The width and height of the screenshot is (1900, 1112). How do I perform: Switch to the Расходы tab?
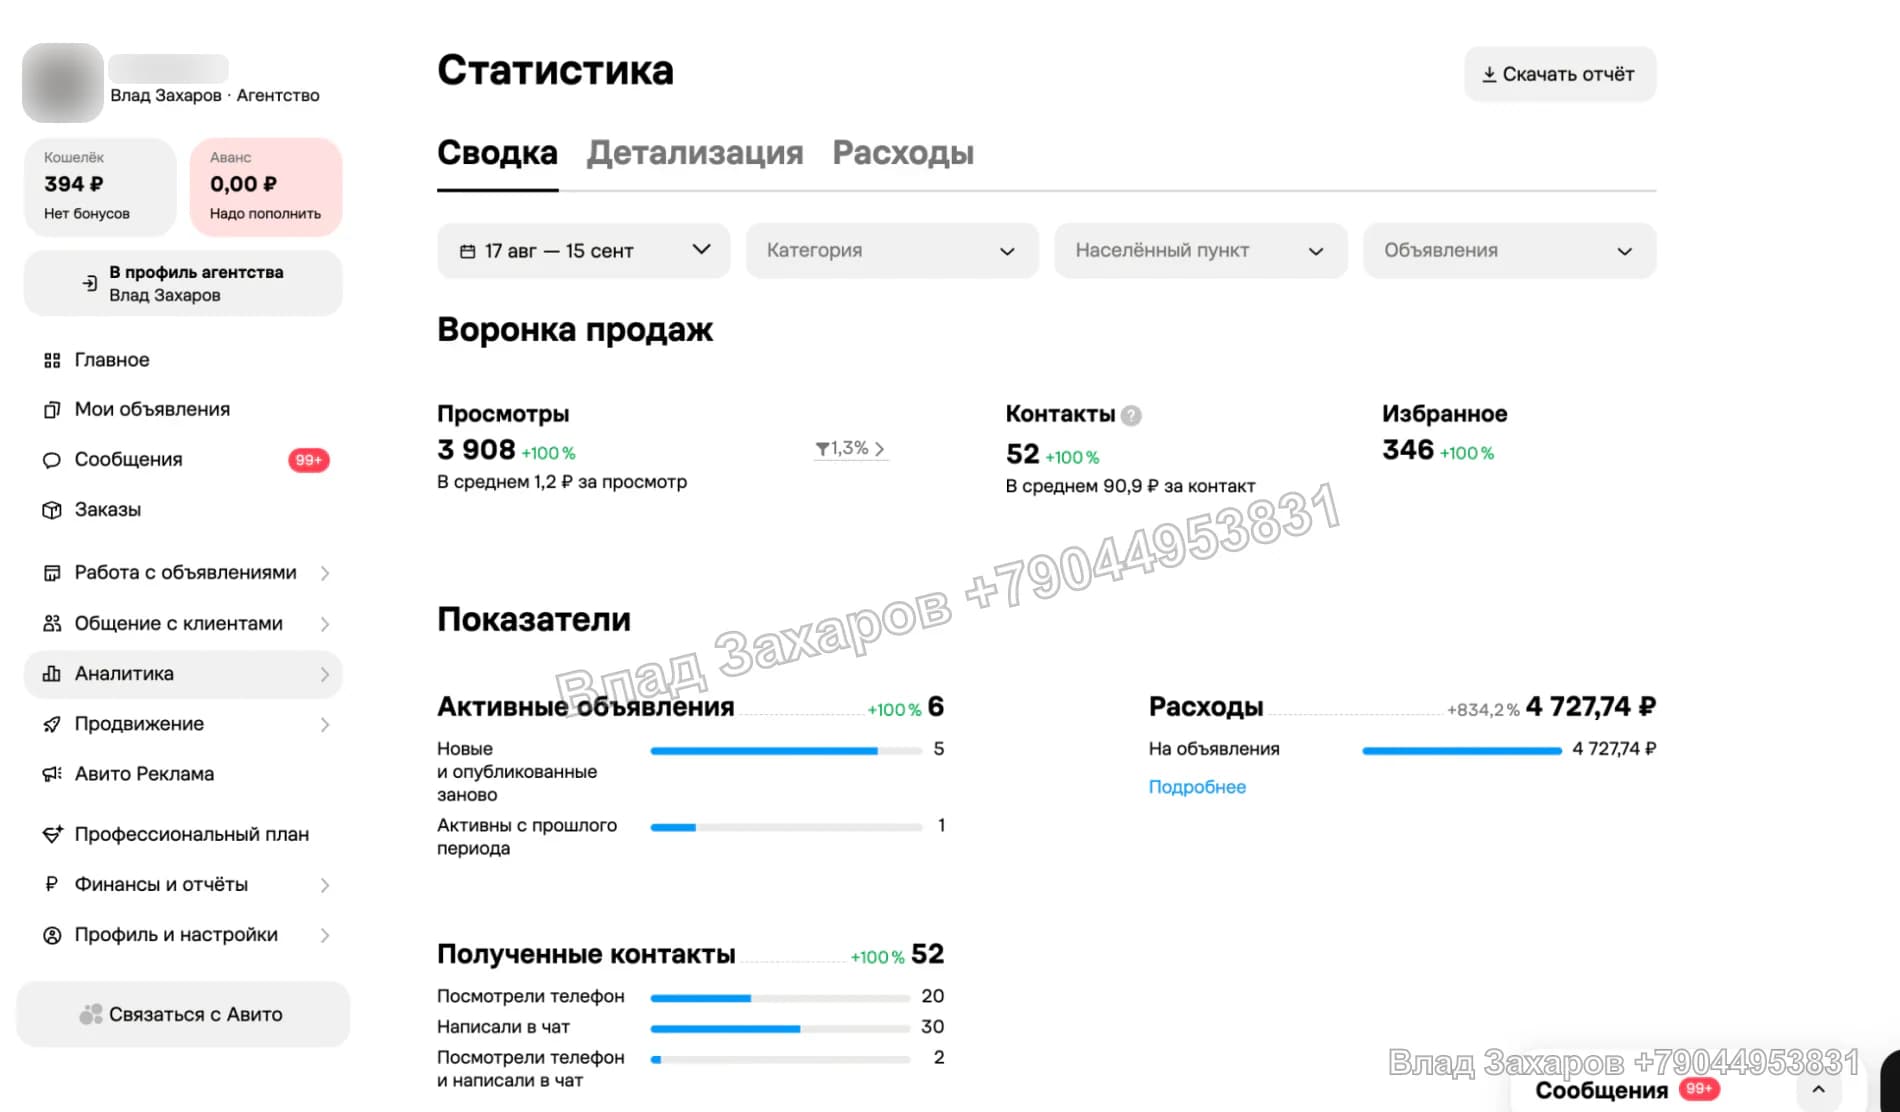point(903,153)
